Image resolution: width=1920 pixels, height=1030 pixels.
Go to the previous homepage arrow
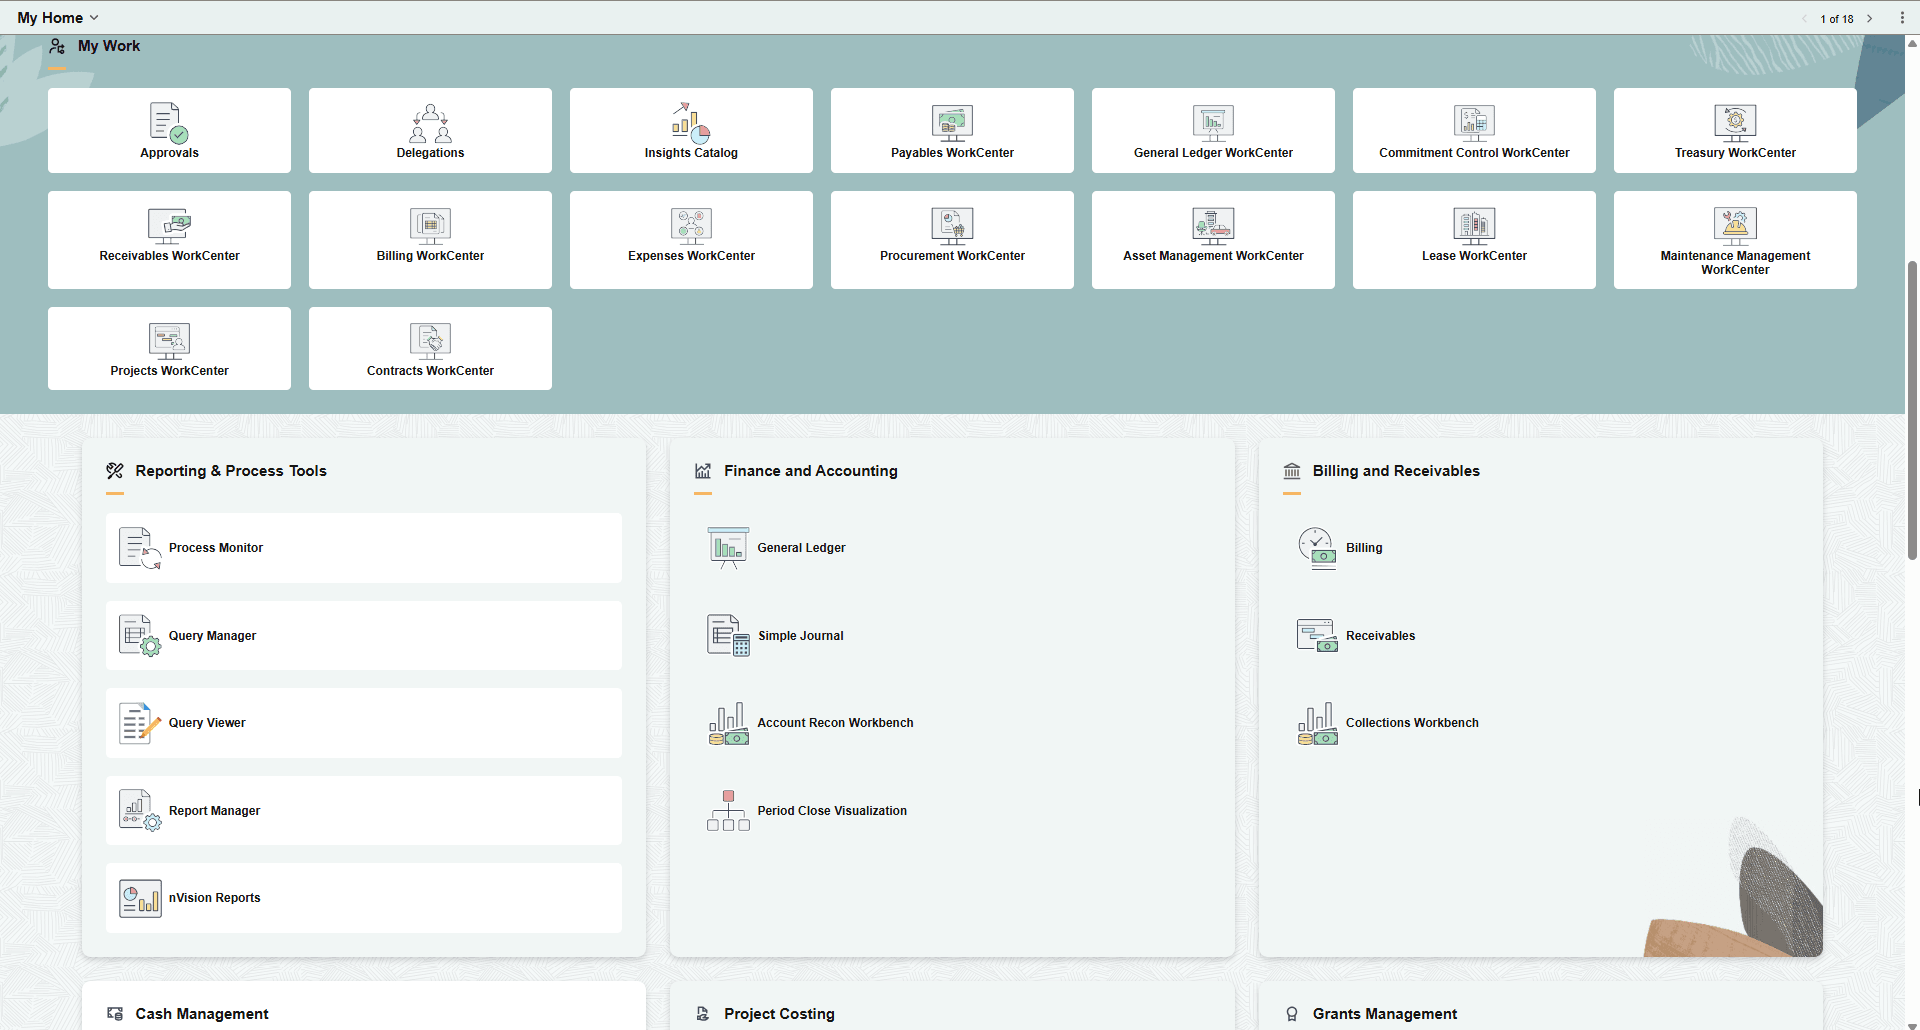click(1805, 18)
